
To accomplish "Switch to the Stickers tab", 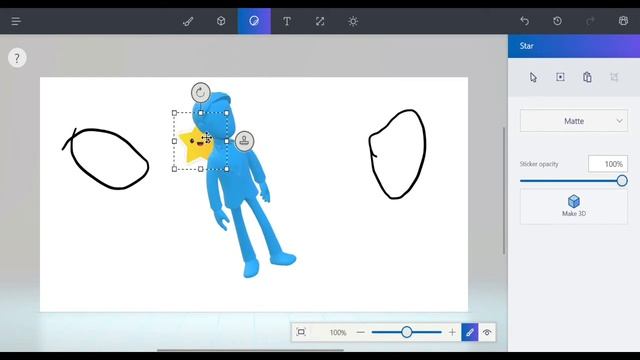I will coord(254,21).
